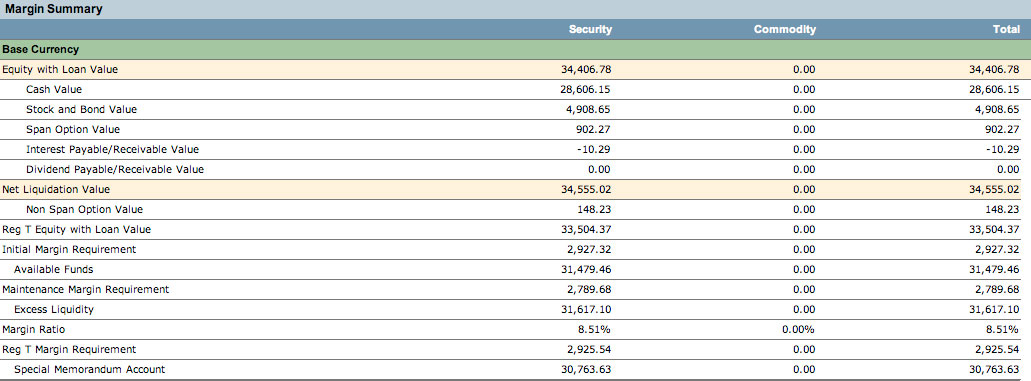Select 902.27 in the Total column
Screen dimensions: 1031x381
click(x=1003, y=130)
